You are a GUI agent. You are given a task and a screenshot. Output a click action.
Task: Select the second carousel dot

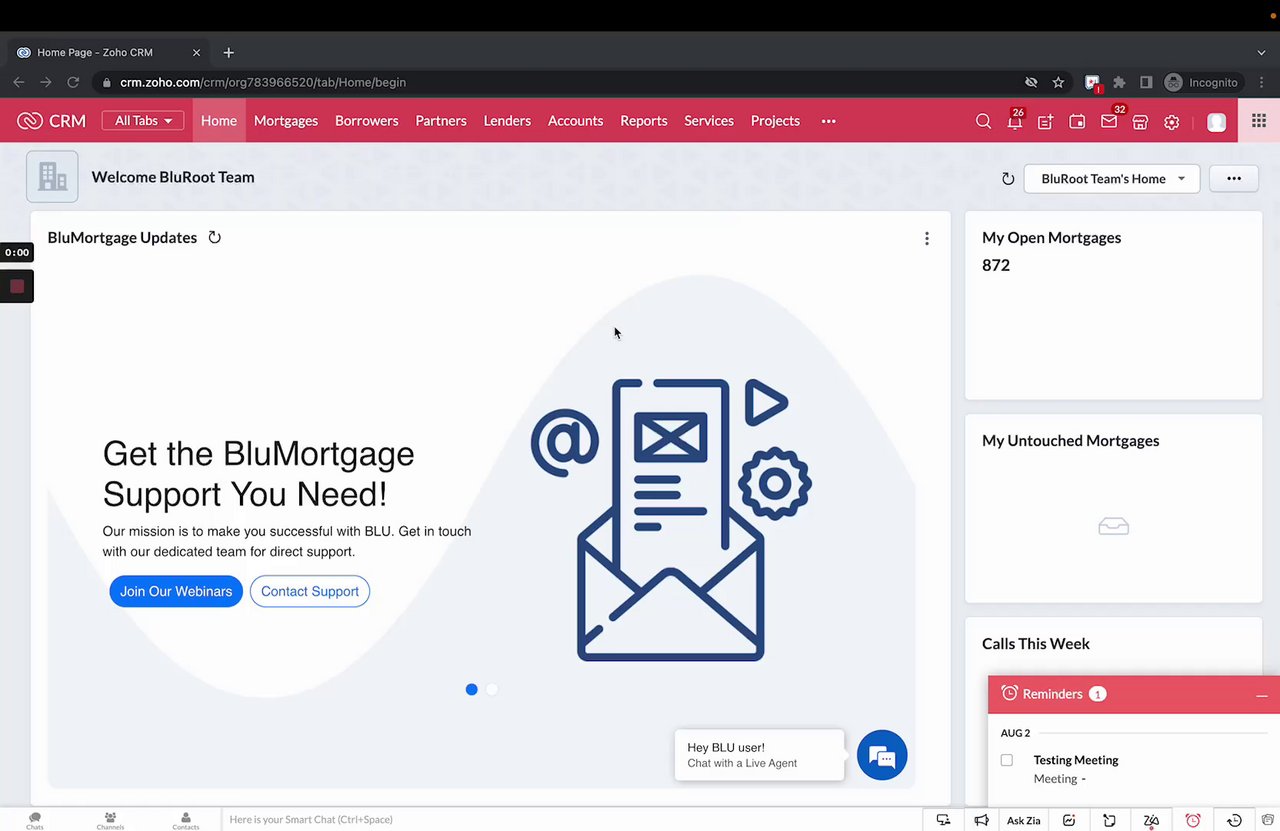tap(492, 689)
